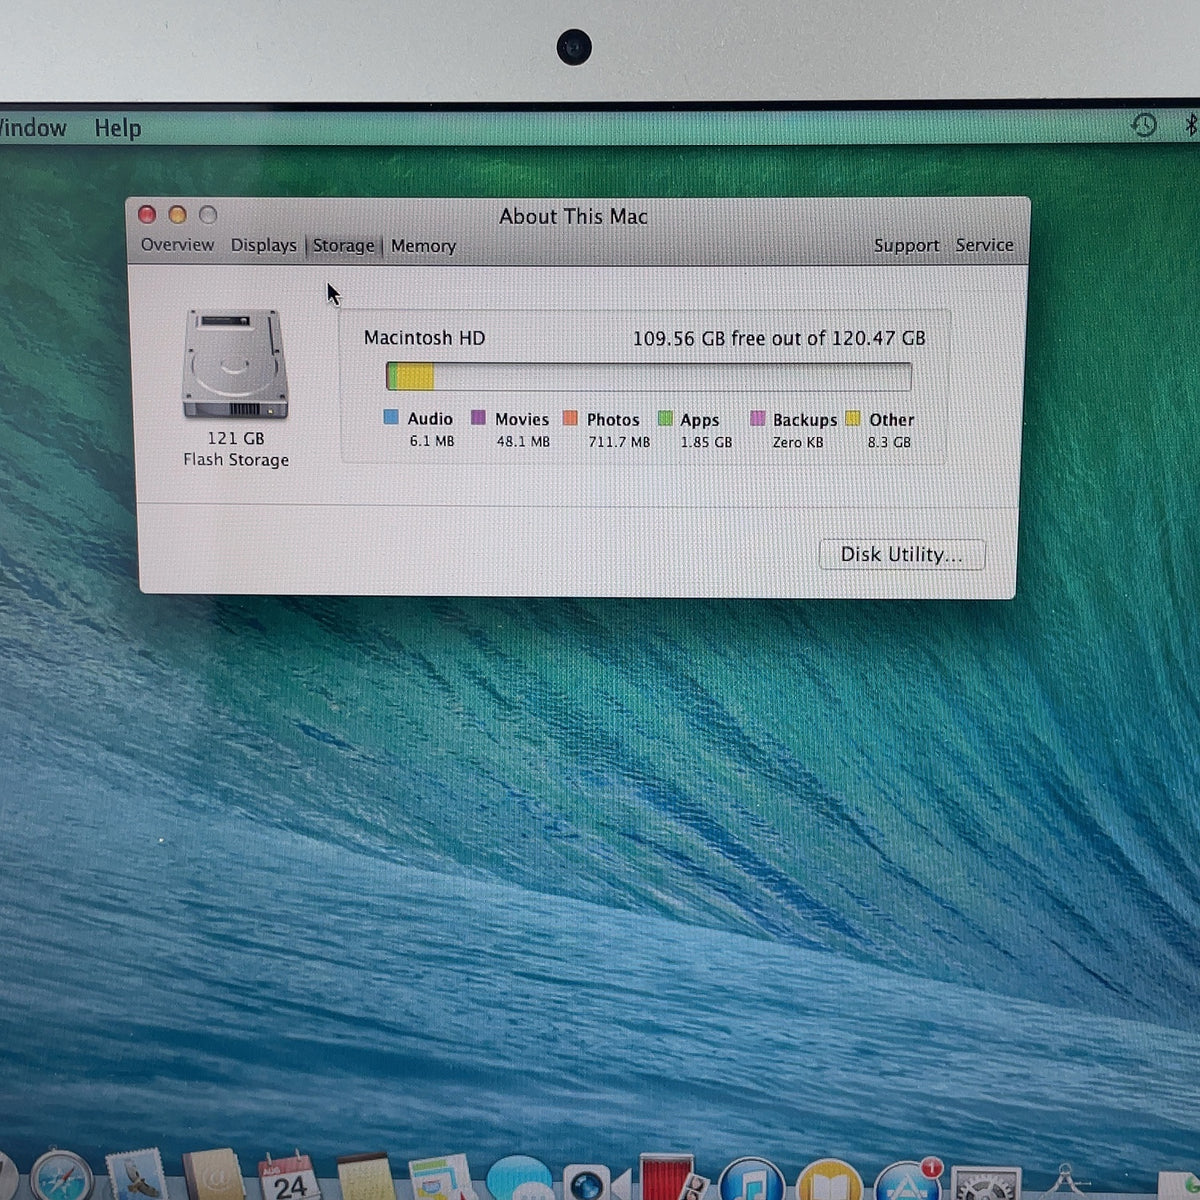This screenshot has width=1200, height=1200.
Task: Click the About This Mac window title
Action: [x=573, y=217]
